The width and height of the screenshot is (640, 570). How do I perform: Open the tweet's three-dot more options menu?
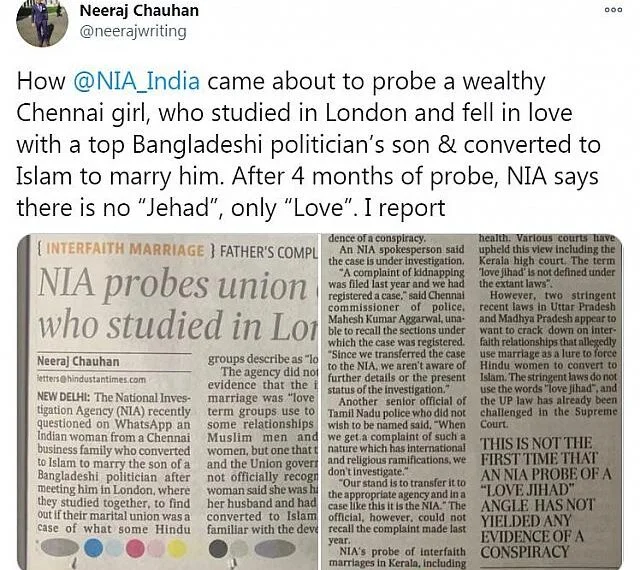(x=613, y=10)
